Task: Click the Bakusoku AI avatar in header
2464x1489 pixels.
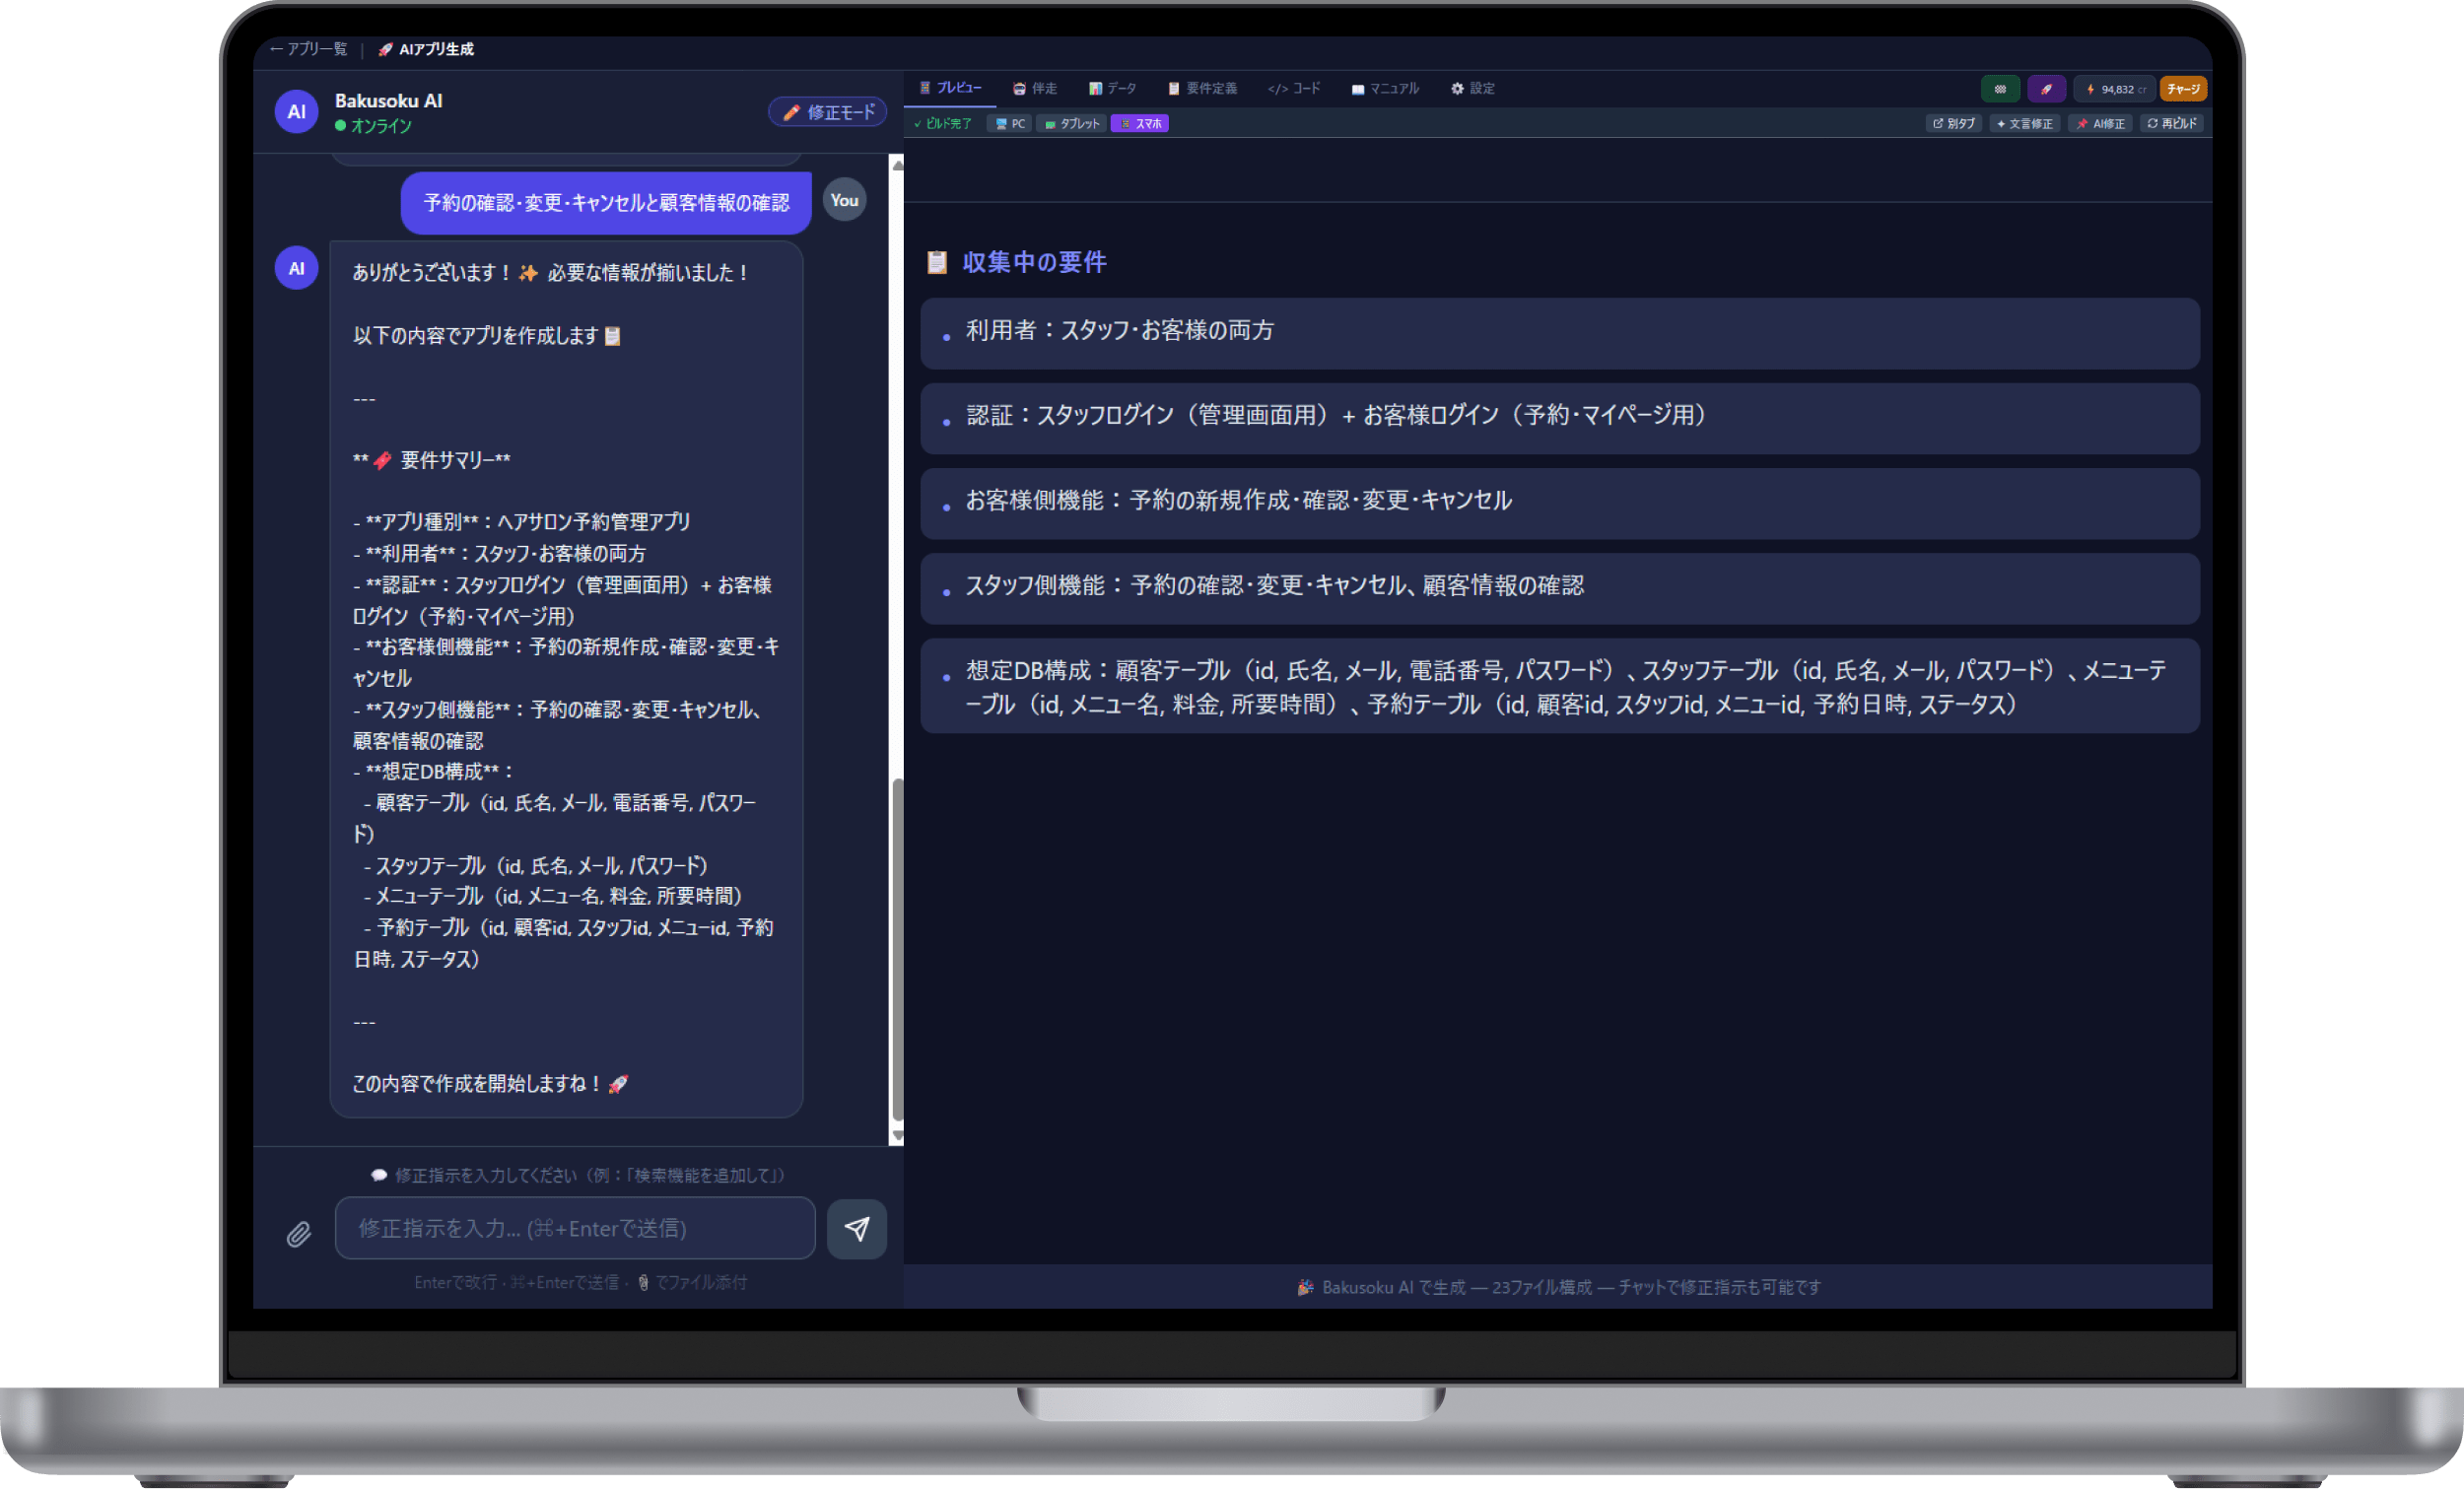Action: pyautogui.click(x=296, y=111)
